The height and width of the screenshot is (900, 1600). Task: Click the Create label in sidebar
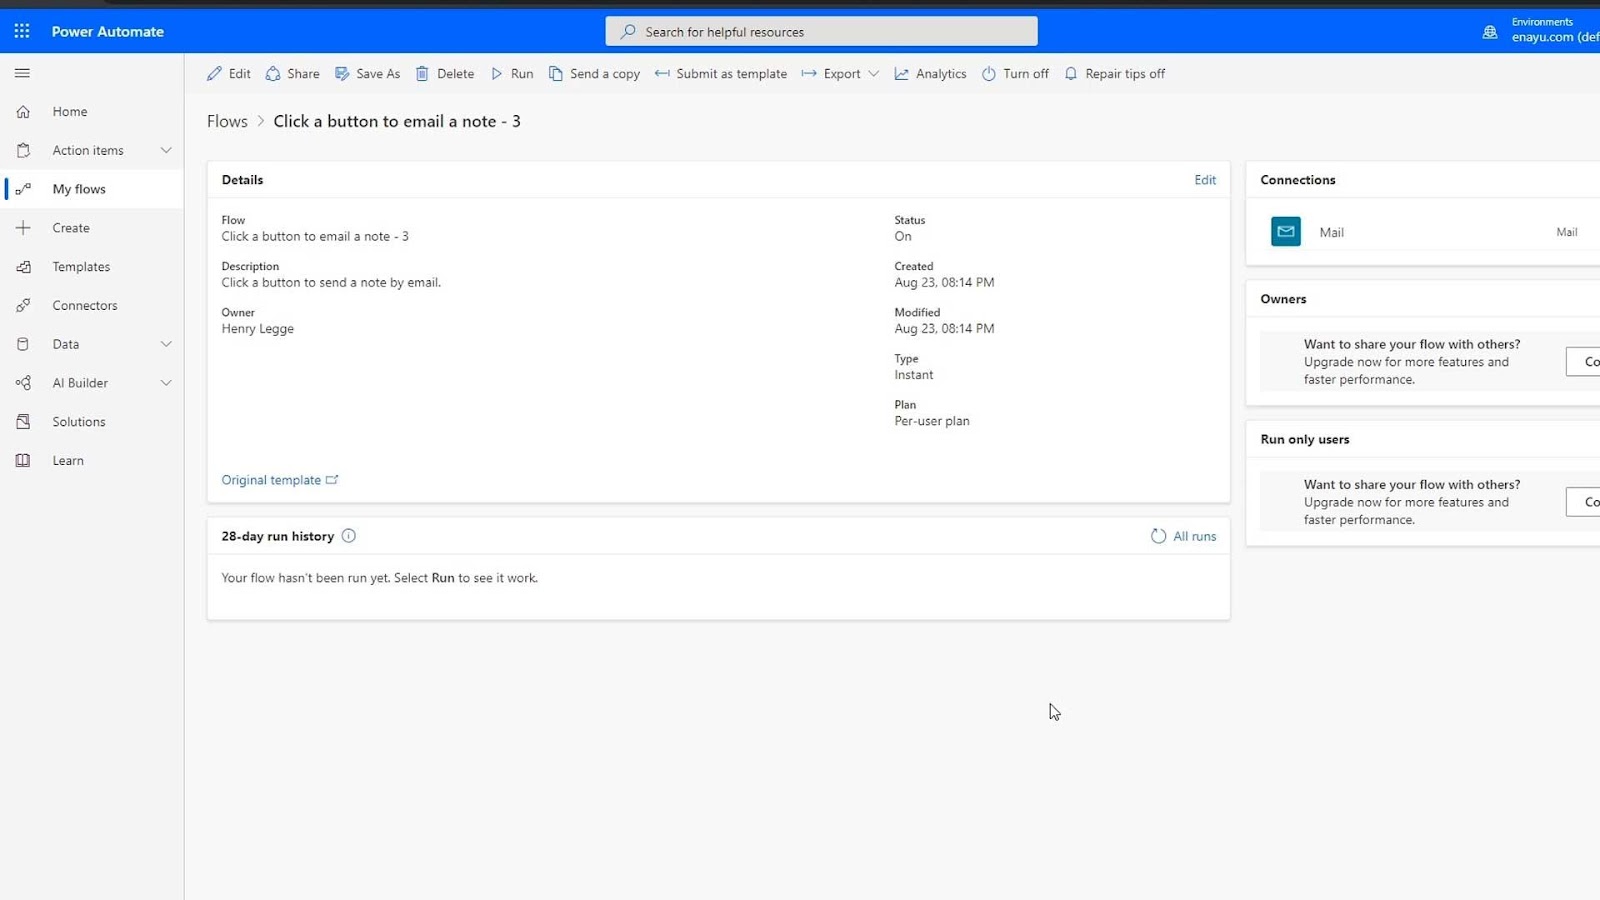pos(71,228)
